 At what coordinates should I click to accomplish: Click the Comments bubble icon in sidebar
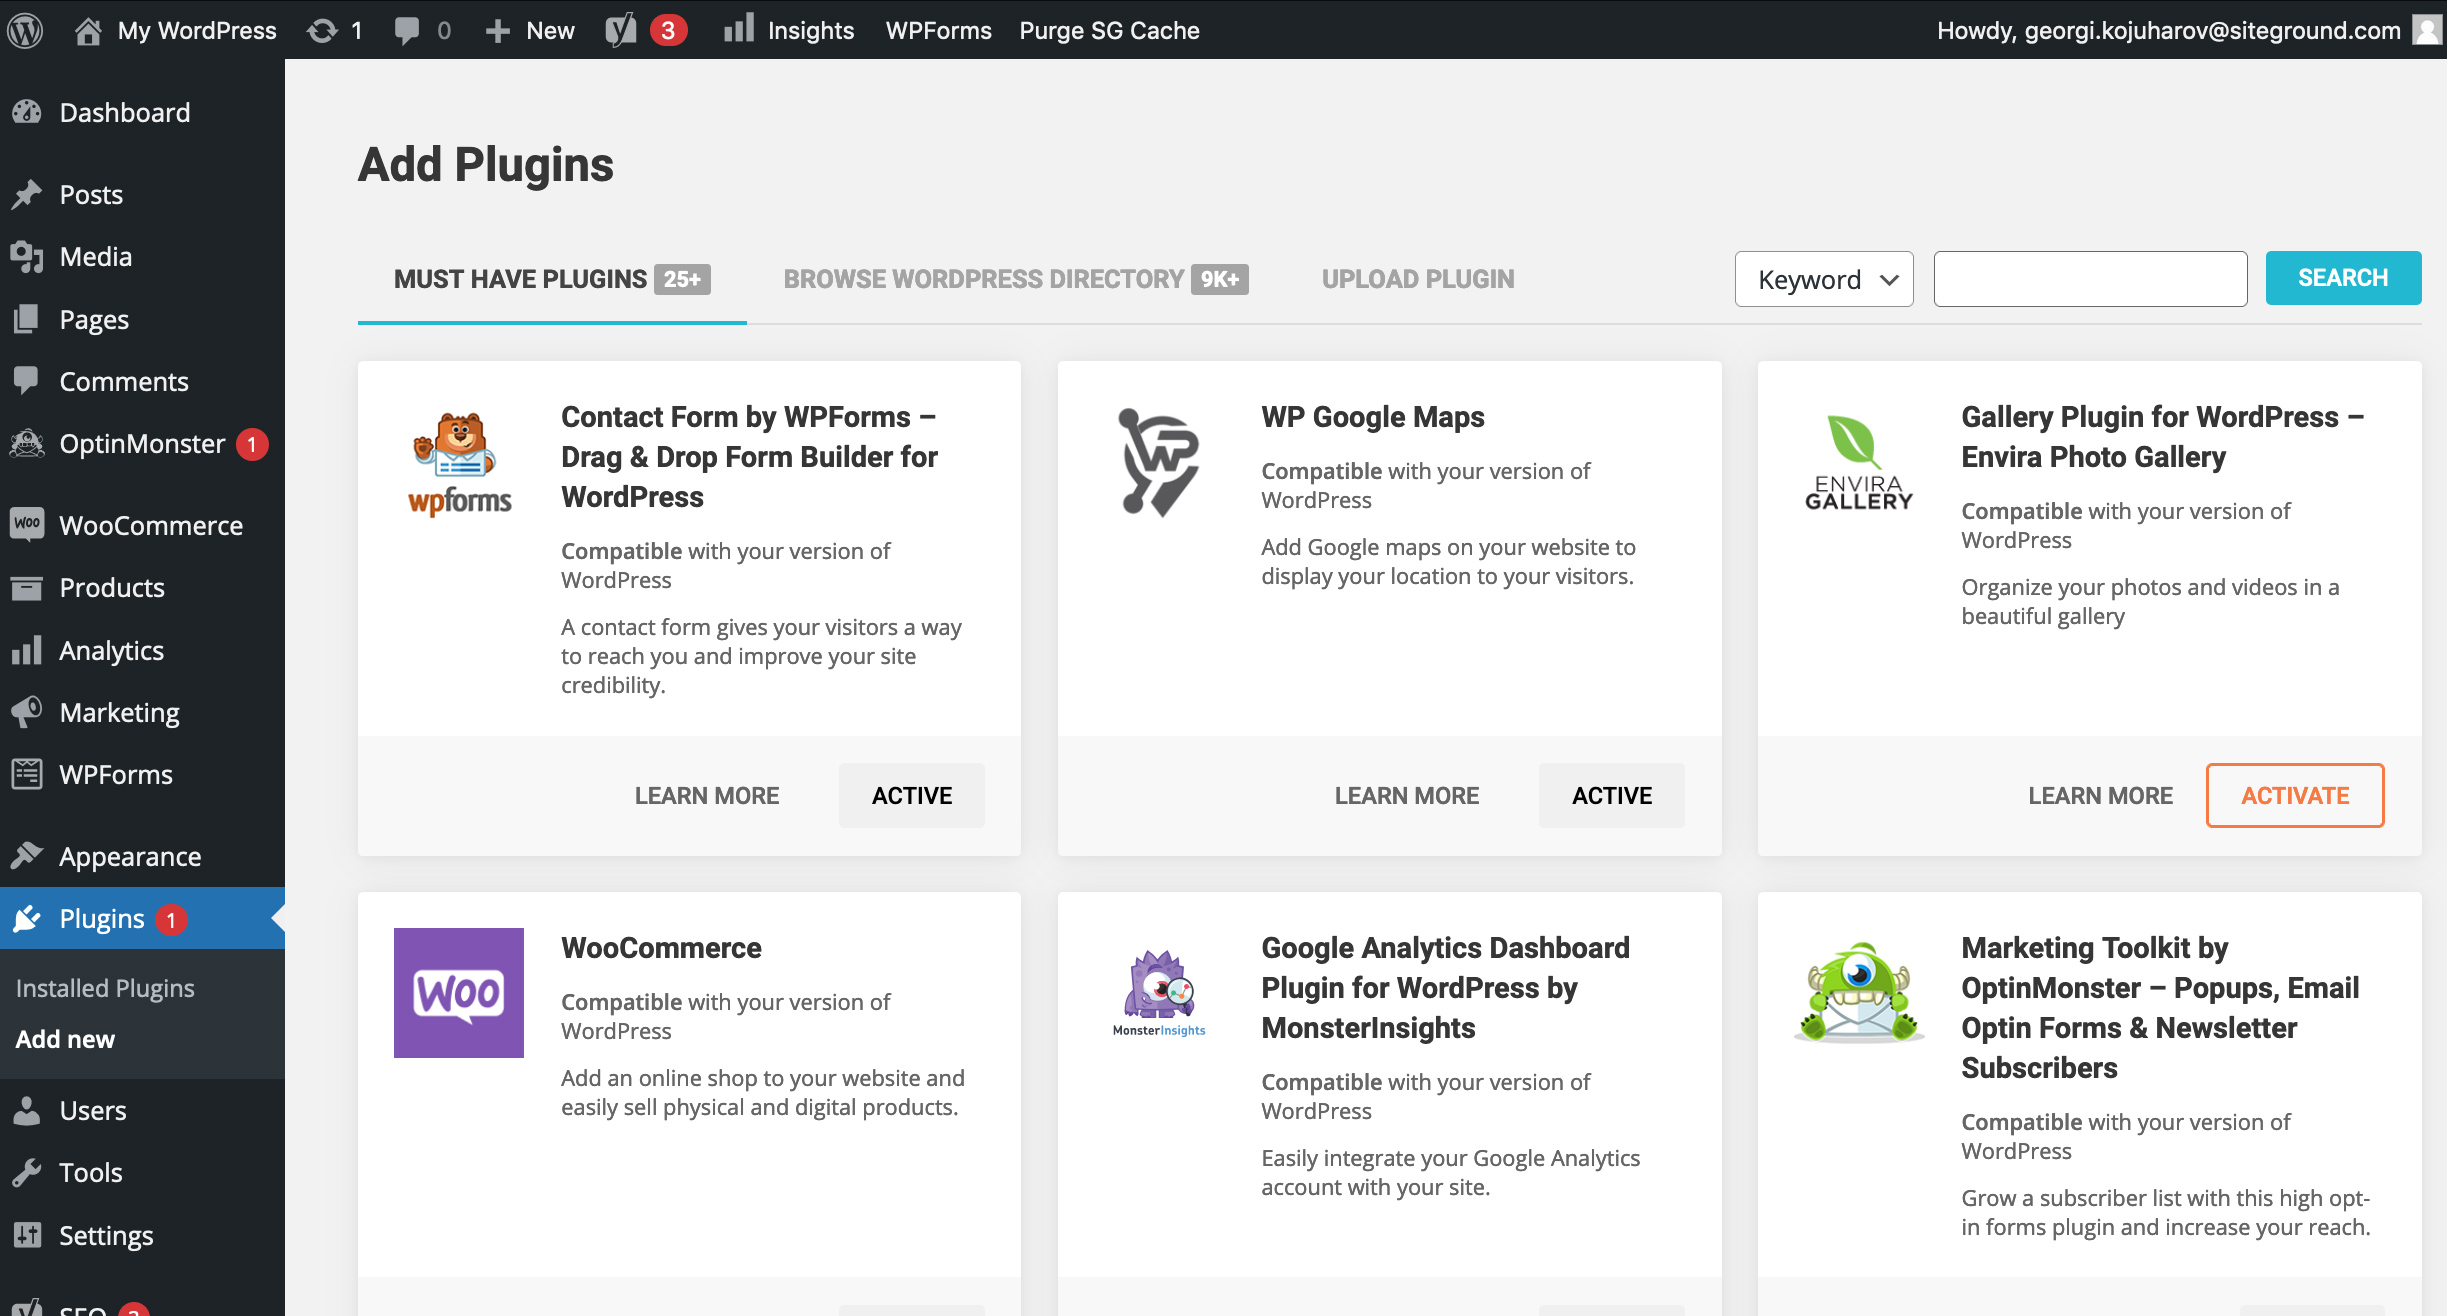27,381
